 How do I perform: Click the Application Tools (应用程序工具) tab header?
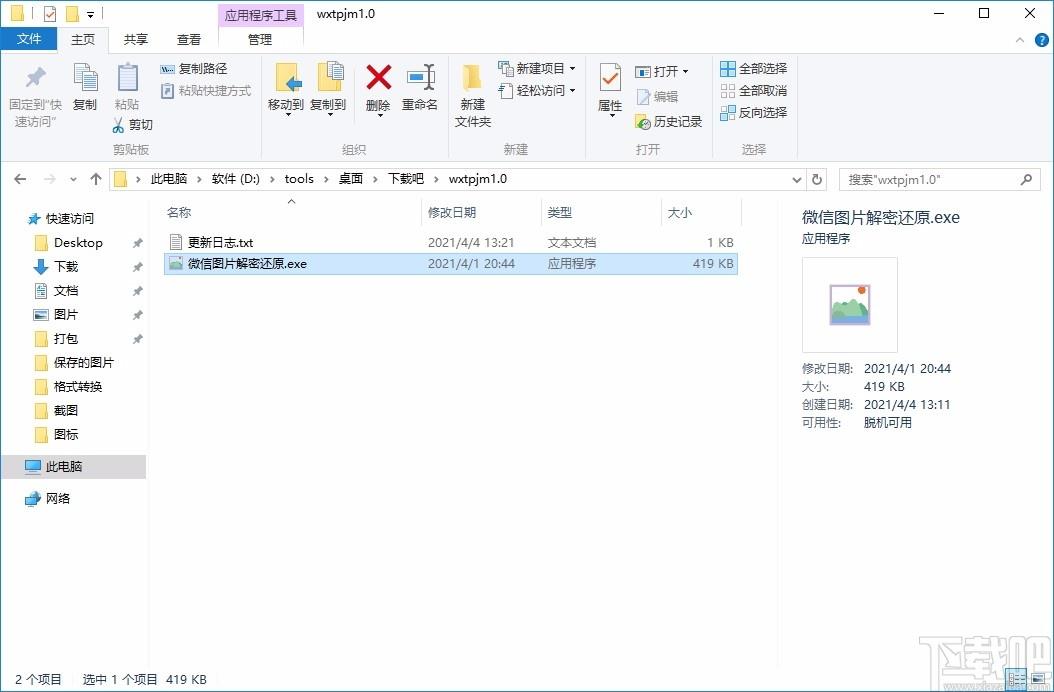pyautogui.click(x=261, y=15)
